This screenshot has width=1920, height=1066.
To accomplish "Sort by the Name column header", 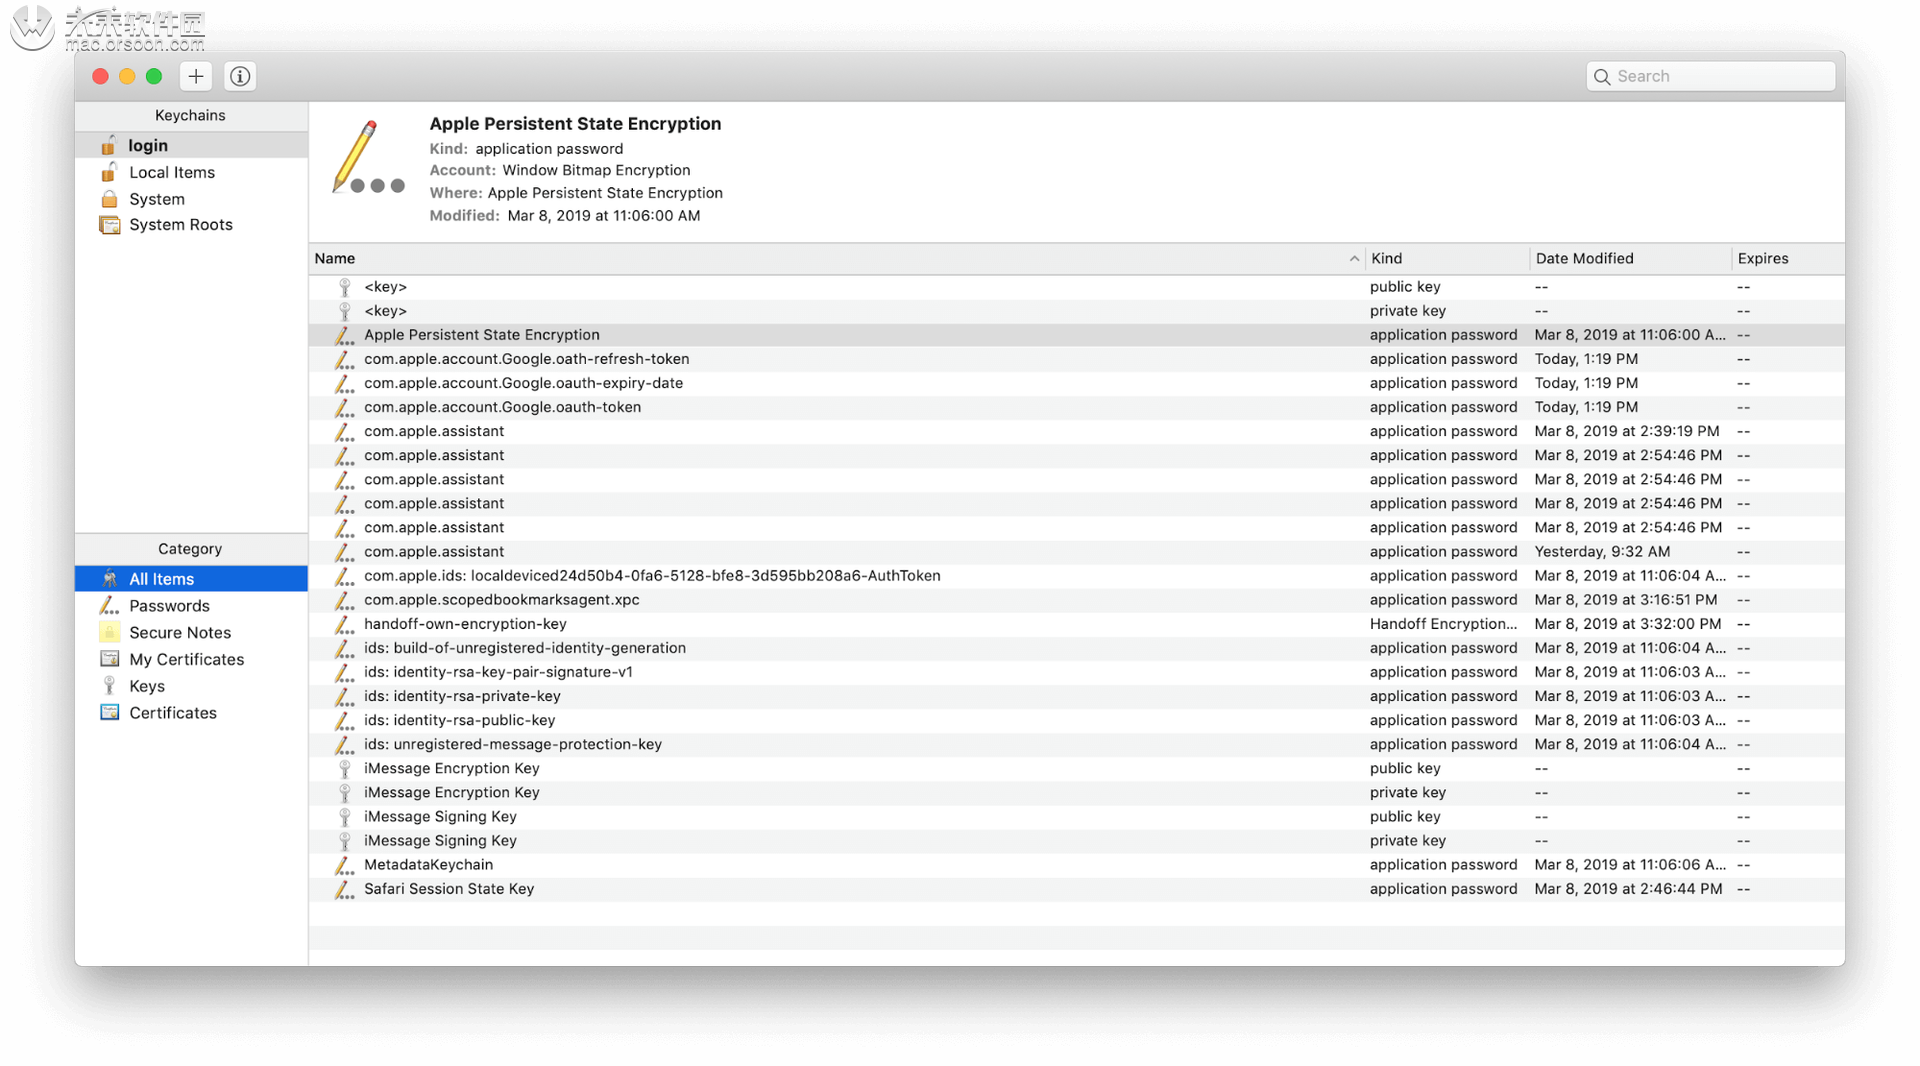I will [x=836, y=259].
